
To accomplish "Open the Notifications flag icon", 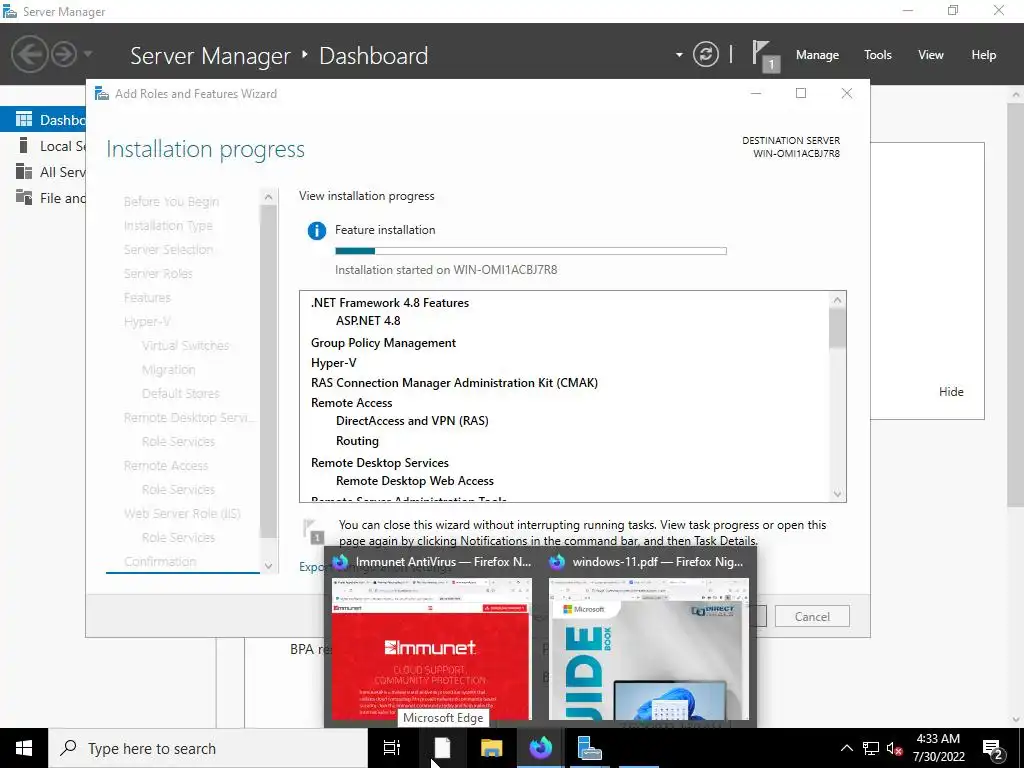I will coord(765,55).
